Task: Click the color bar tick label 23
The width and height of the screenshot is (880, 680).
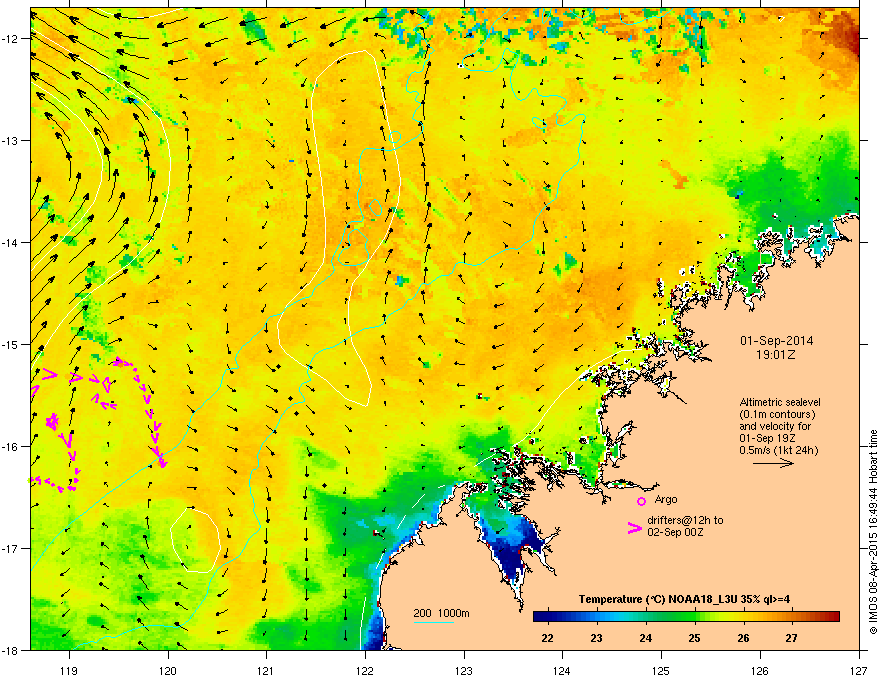Action: 596,638
